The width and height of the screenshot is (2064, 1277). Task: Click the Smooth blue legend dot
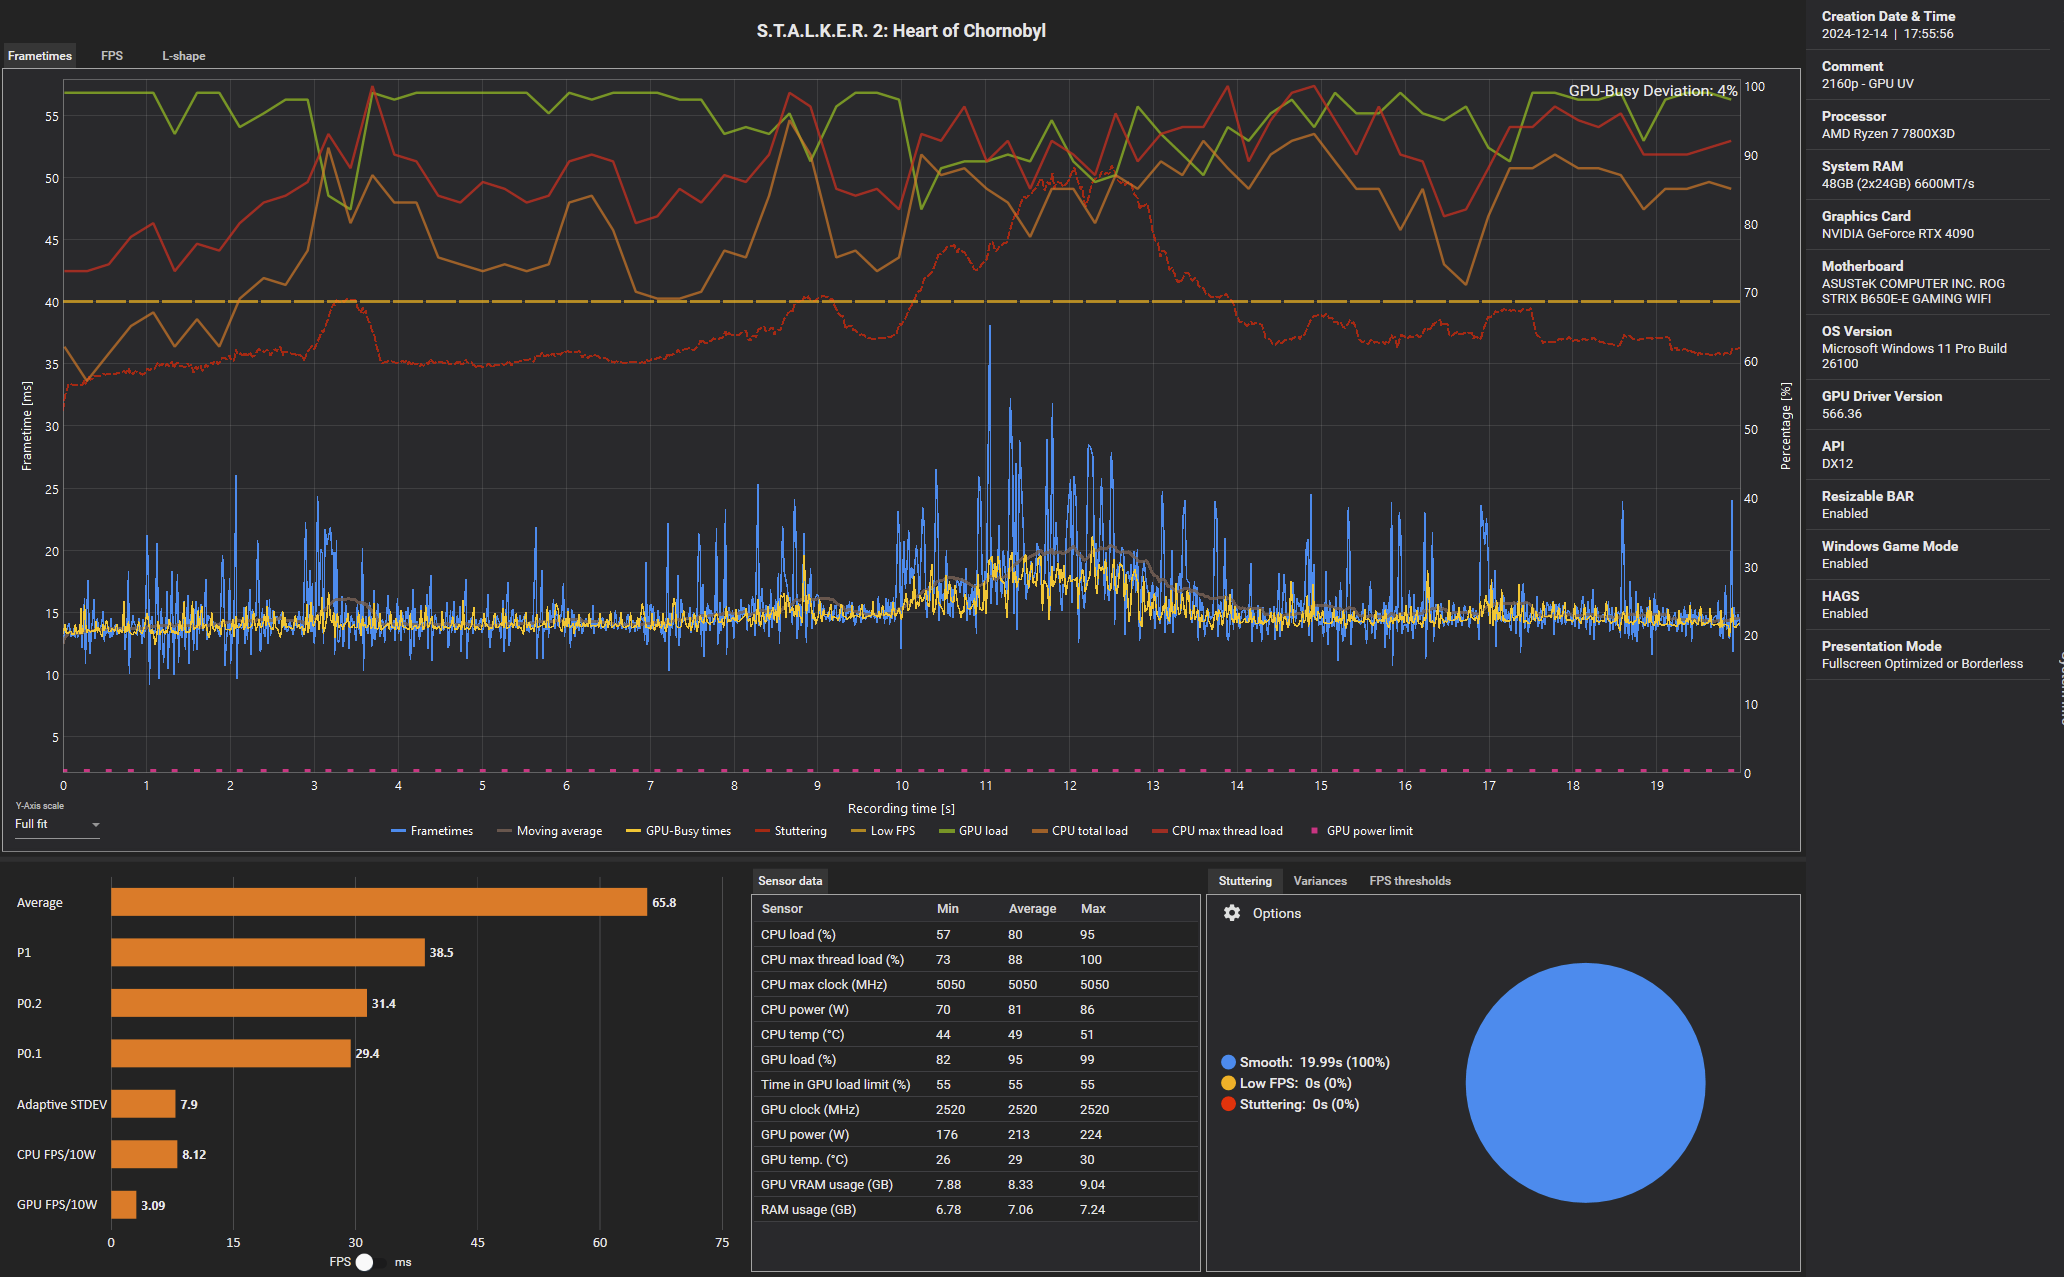(1228, 1062)
